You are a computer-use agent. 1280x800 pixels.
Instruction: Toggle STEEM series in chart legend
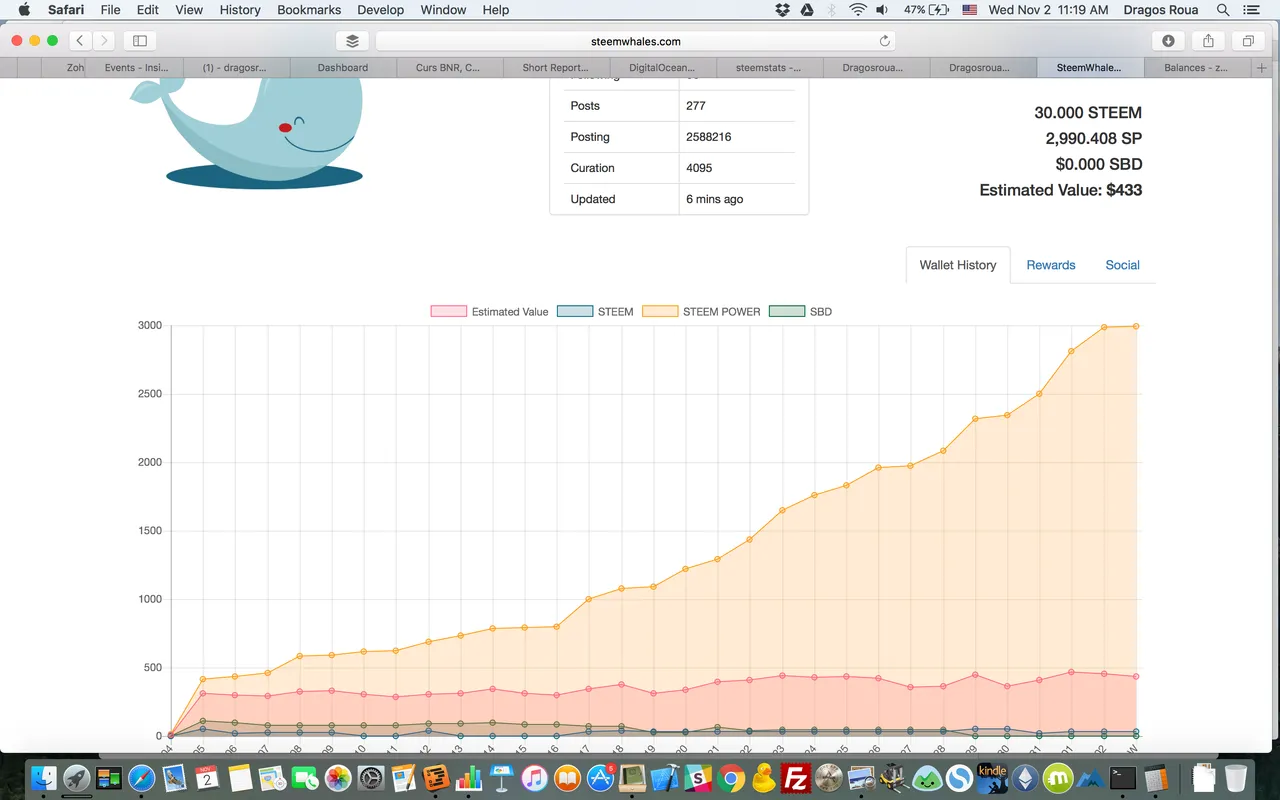click(x=595, y=312)
